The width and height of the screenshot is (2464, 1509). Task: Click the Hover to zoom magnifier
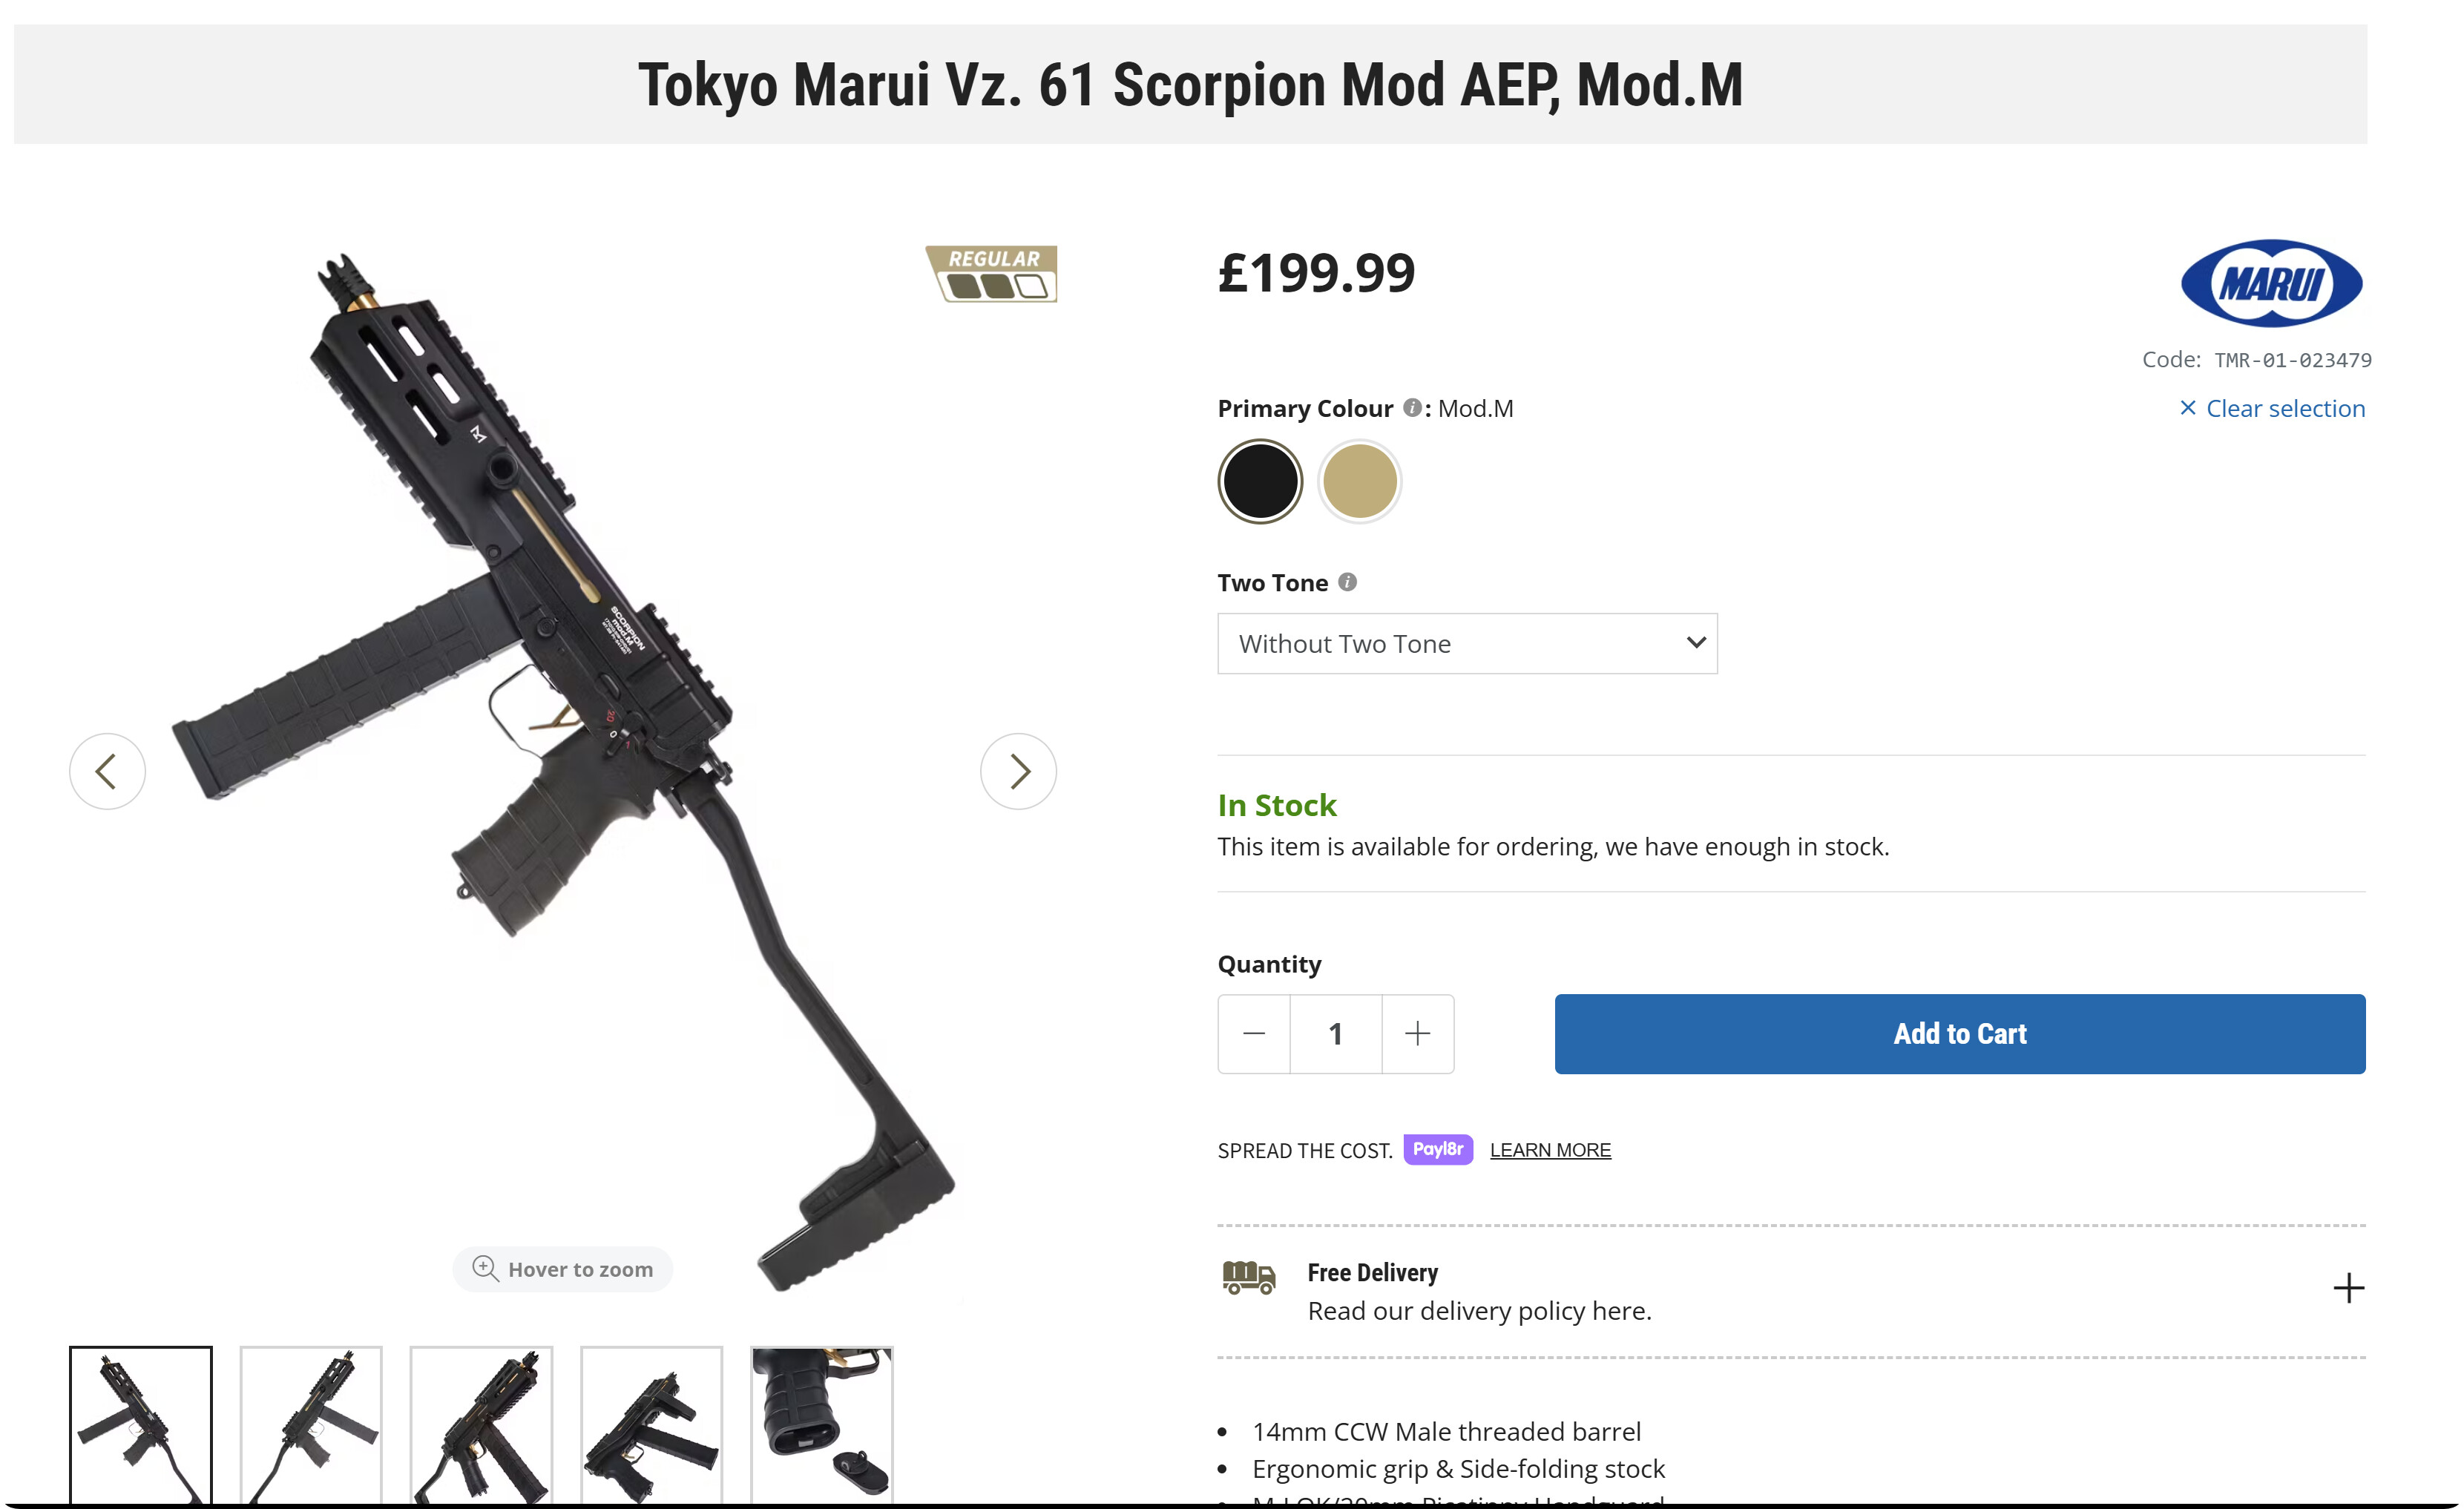coord(485,1268)
